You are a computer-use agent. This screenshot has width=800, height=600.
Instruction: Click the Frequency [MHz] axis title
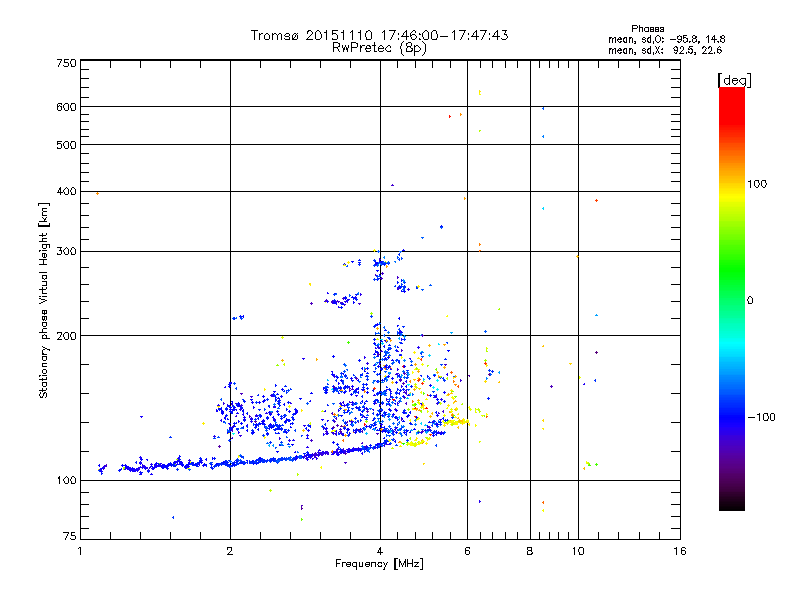pyautogui.click(x=379, y=564)
